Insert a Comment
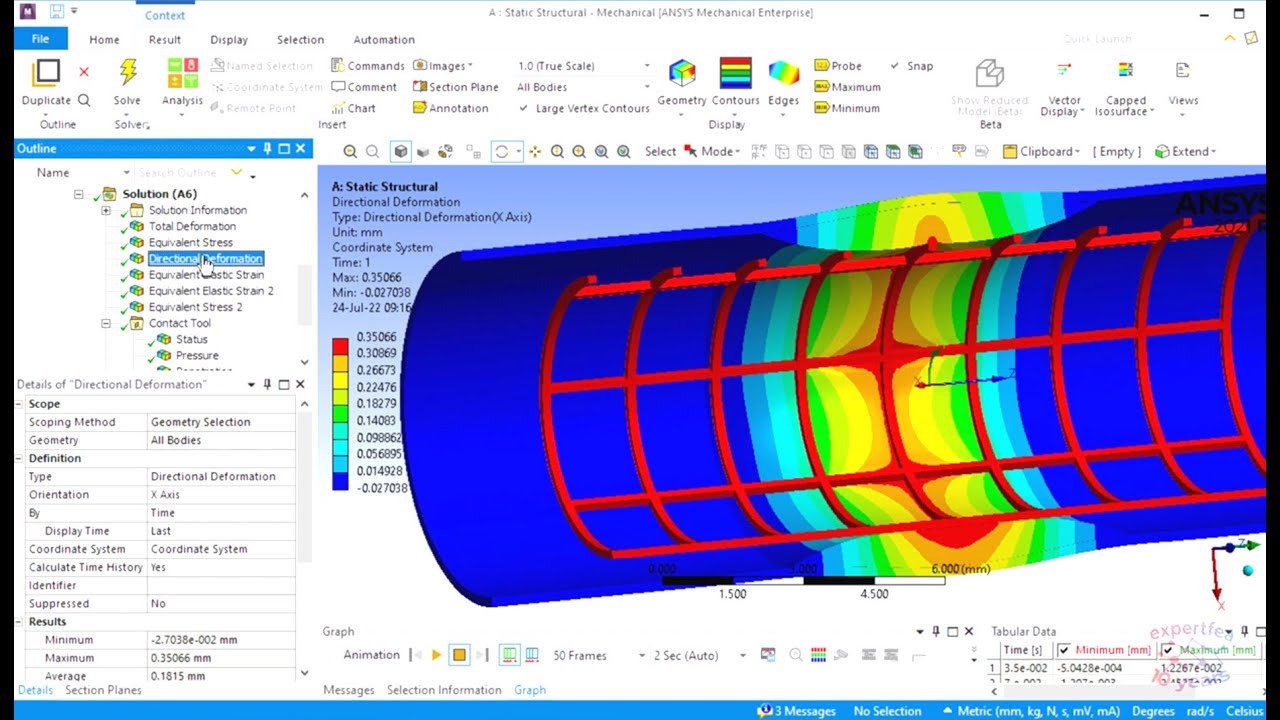This screenshot has height=720, width=1280. click(x=363, y=87)
